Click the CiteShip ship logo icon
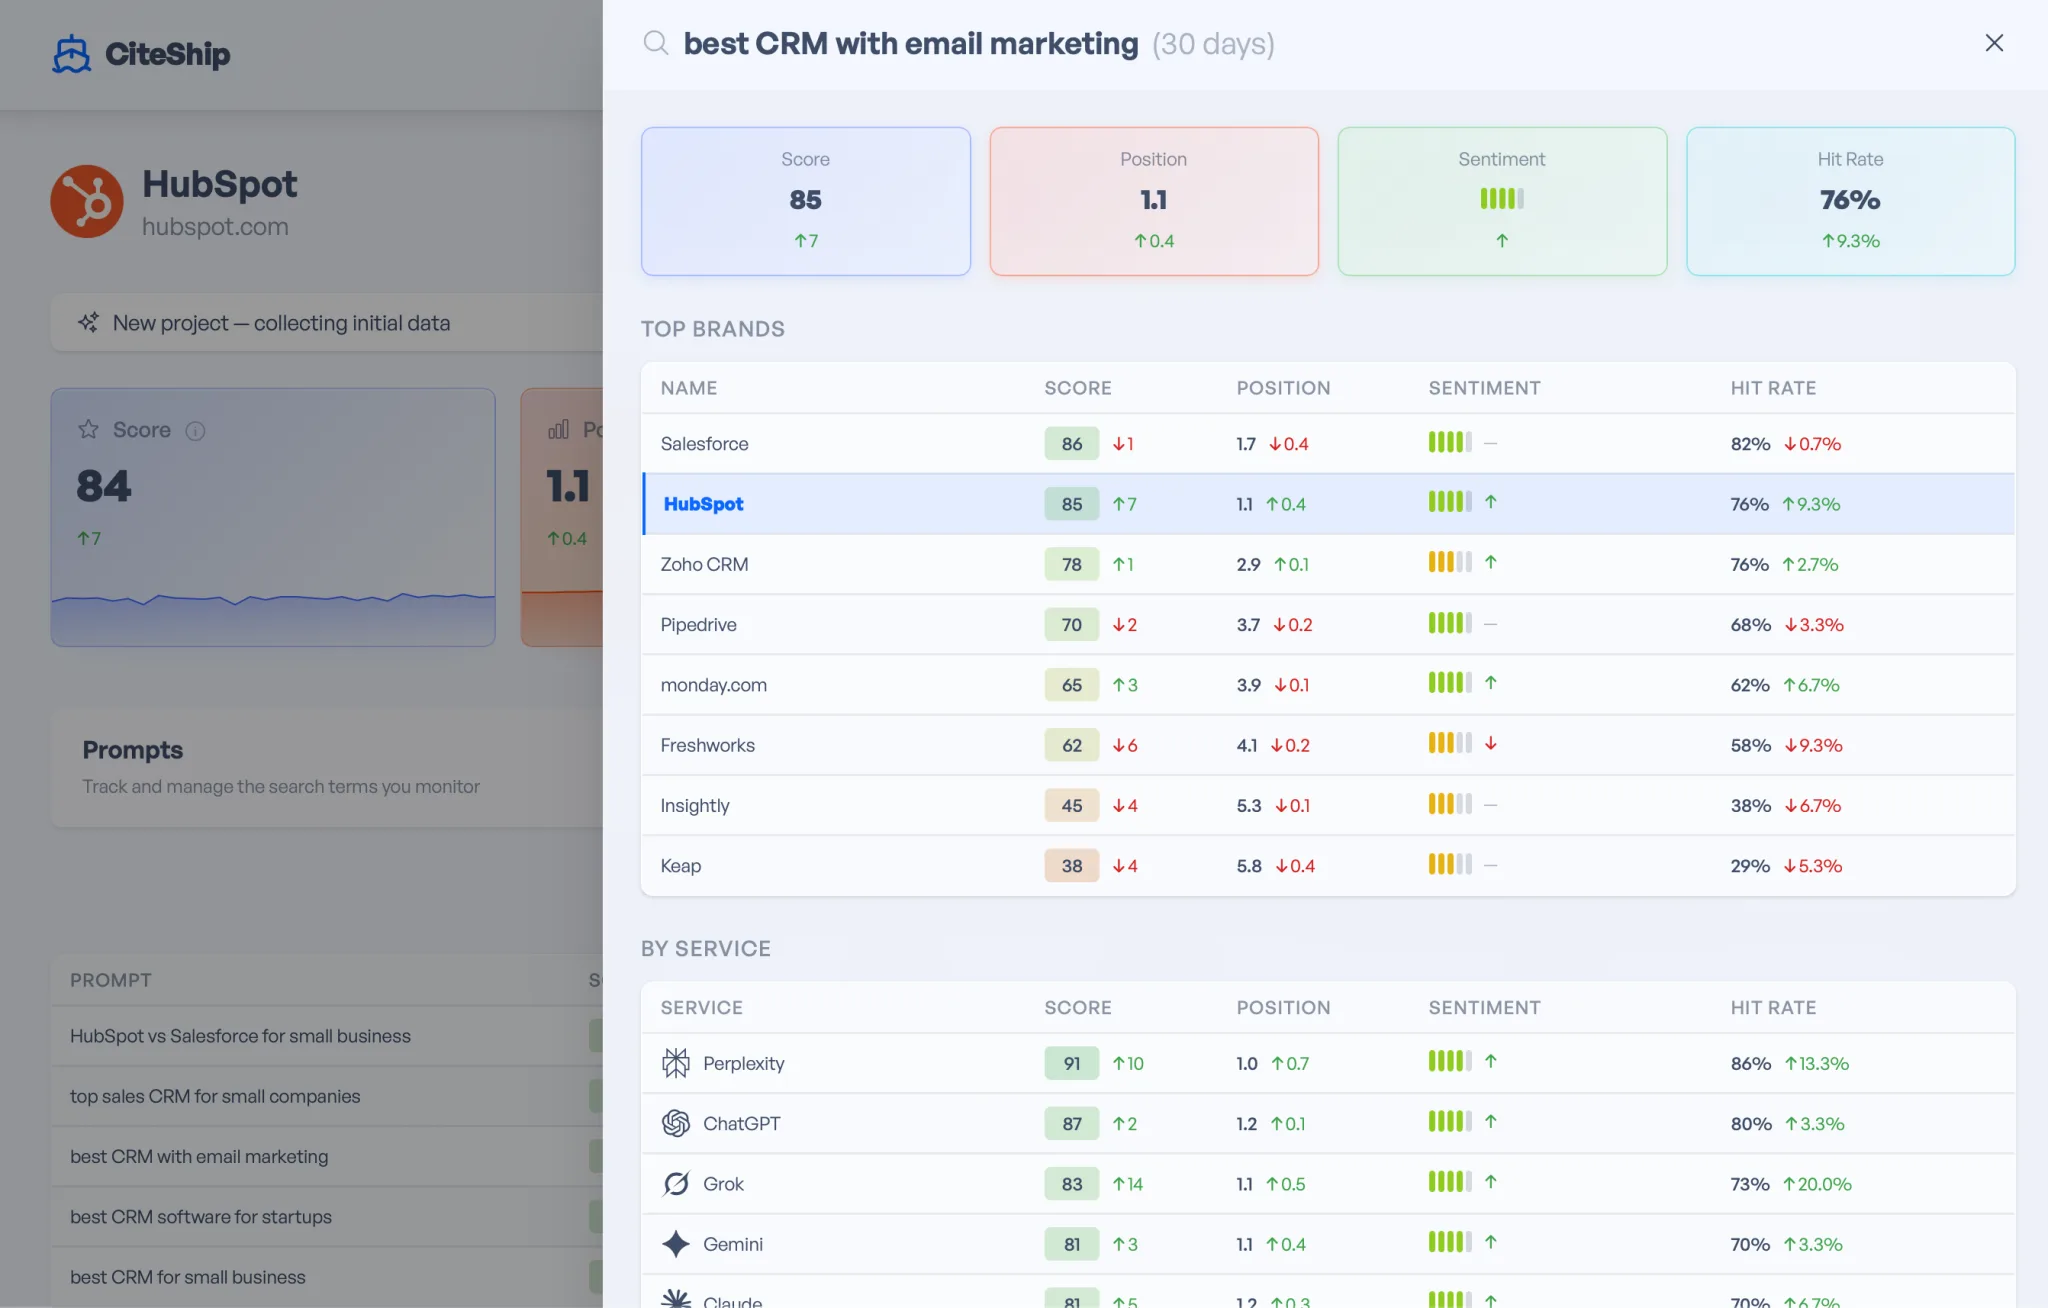Image resolution: width=2048 pixels, height=1308 pixels. [x=72, y=54]
